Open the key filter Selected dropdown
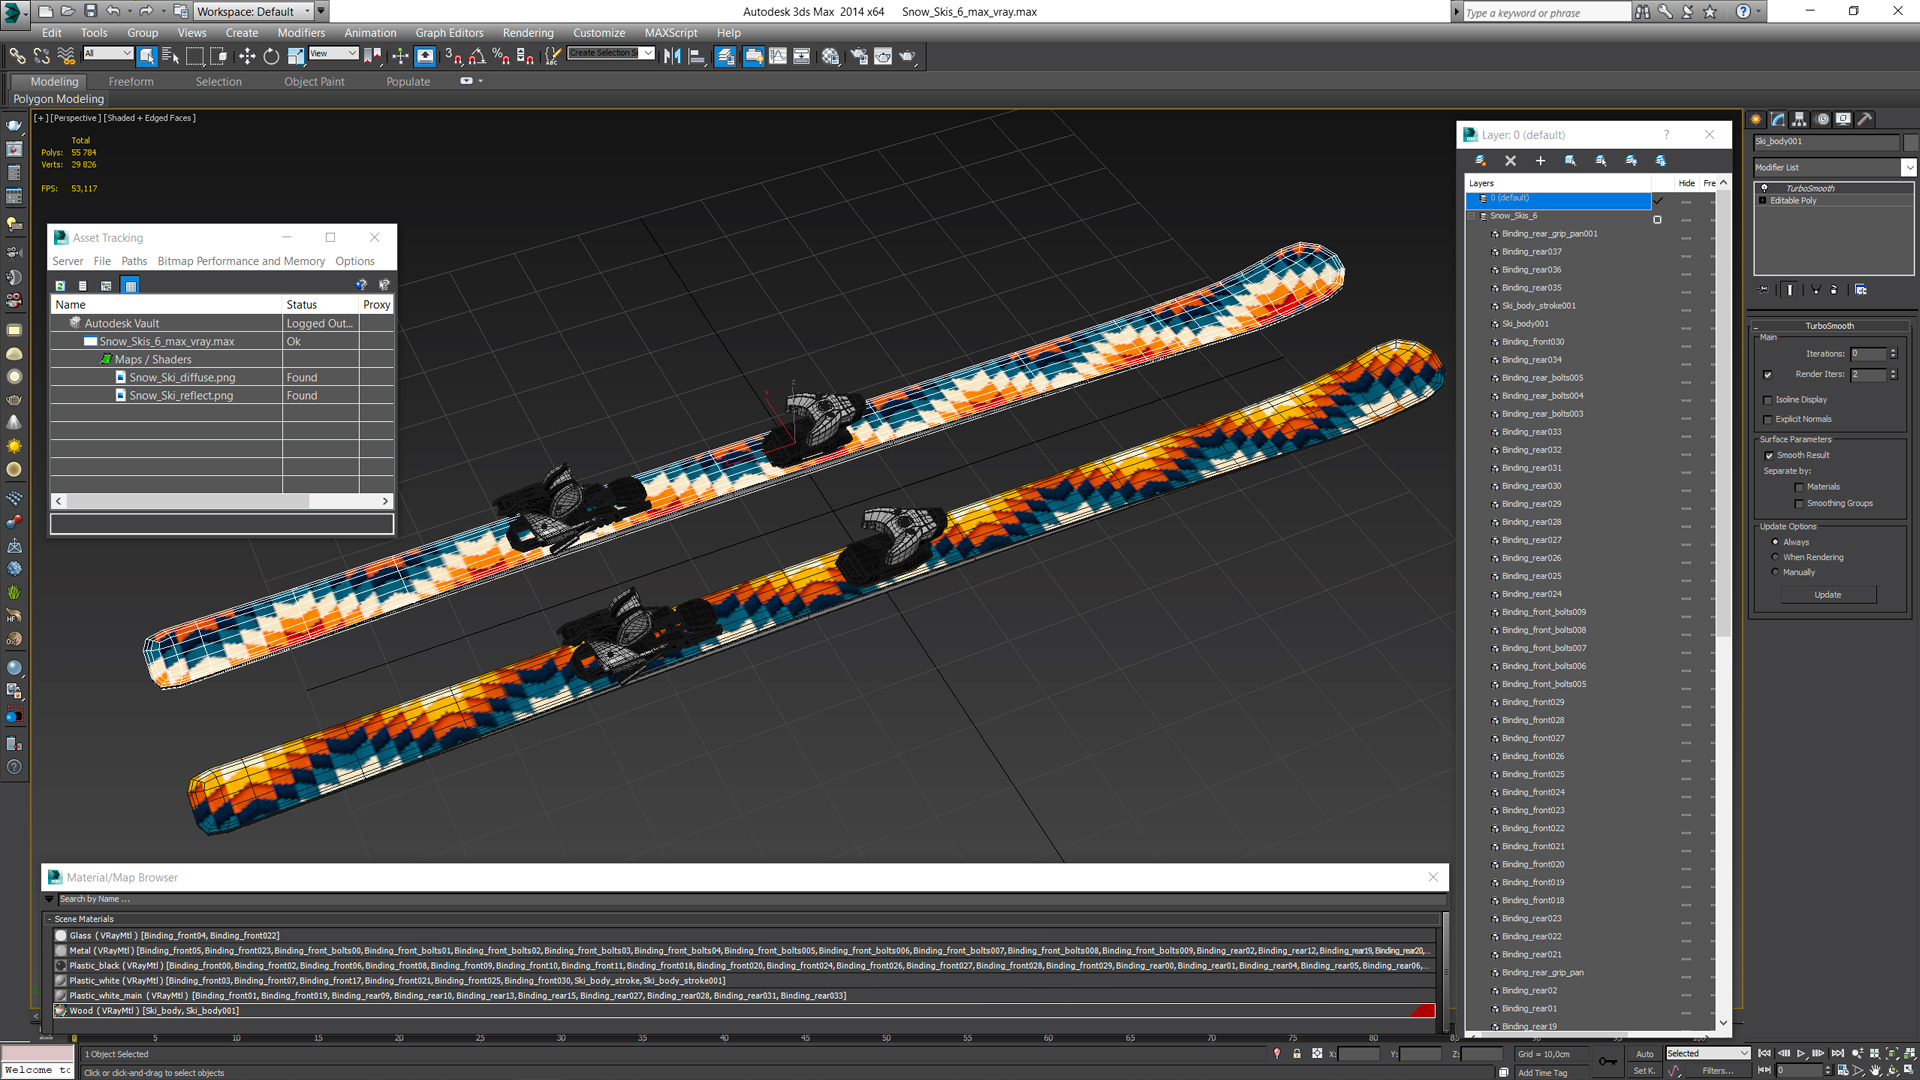The image size is (1920, 1080). 1707,1053
